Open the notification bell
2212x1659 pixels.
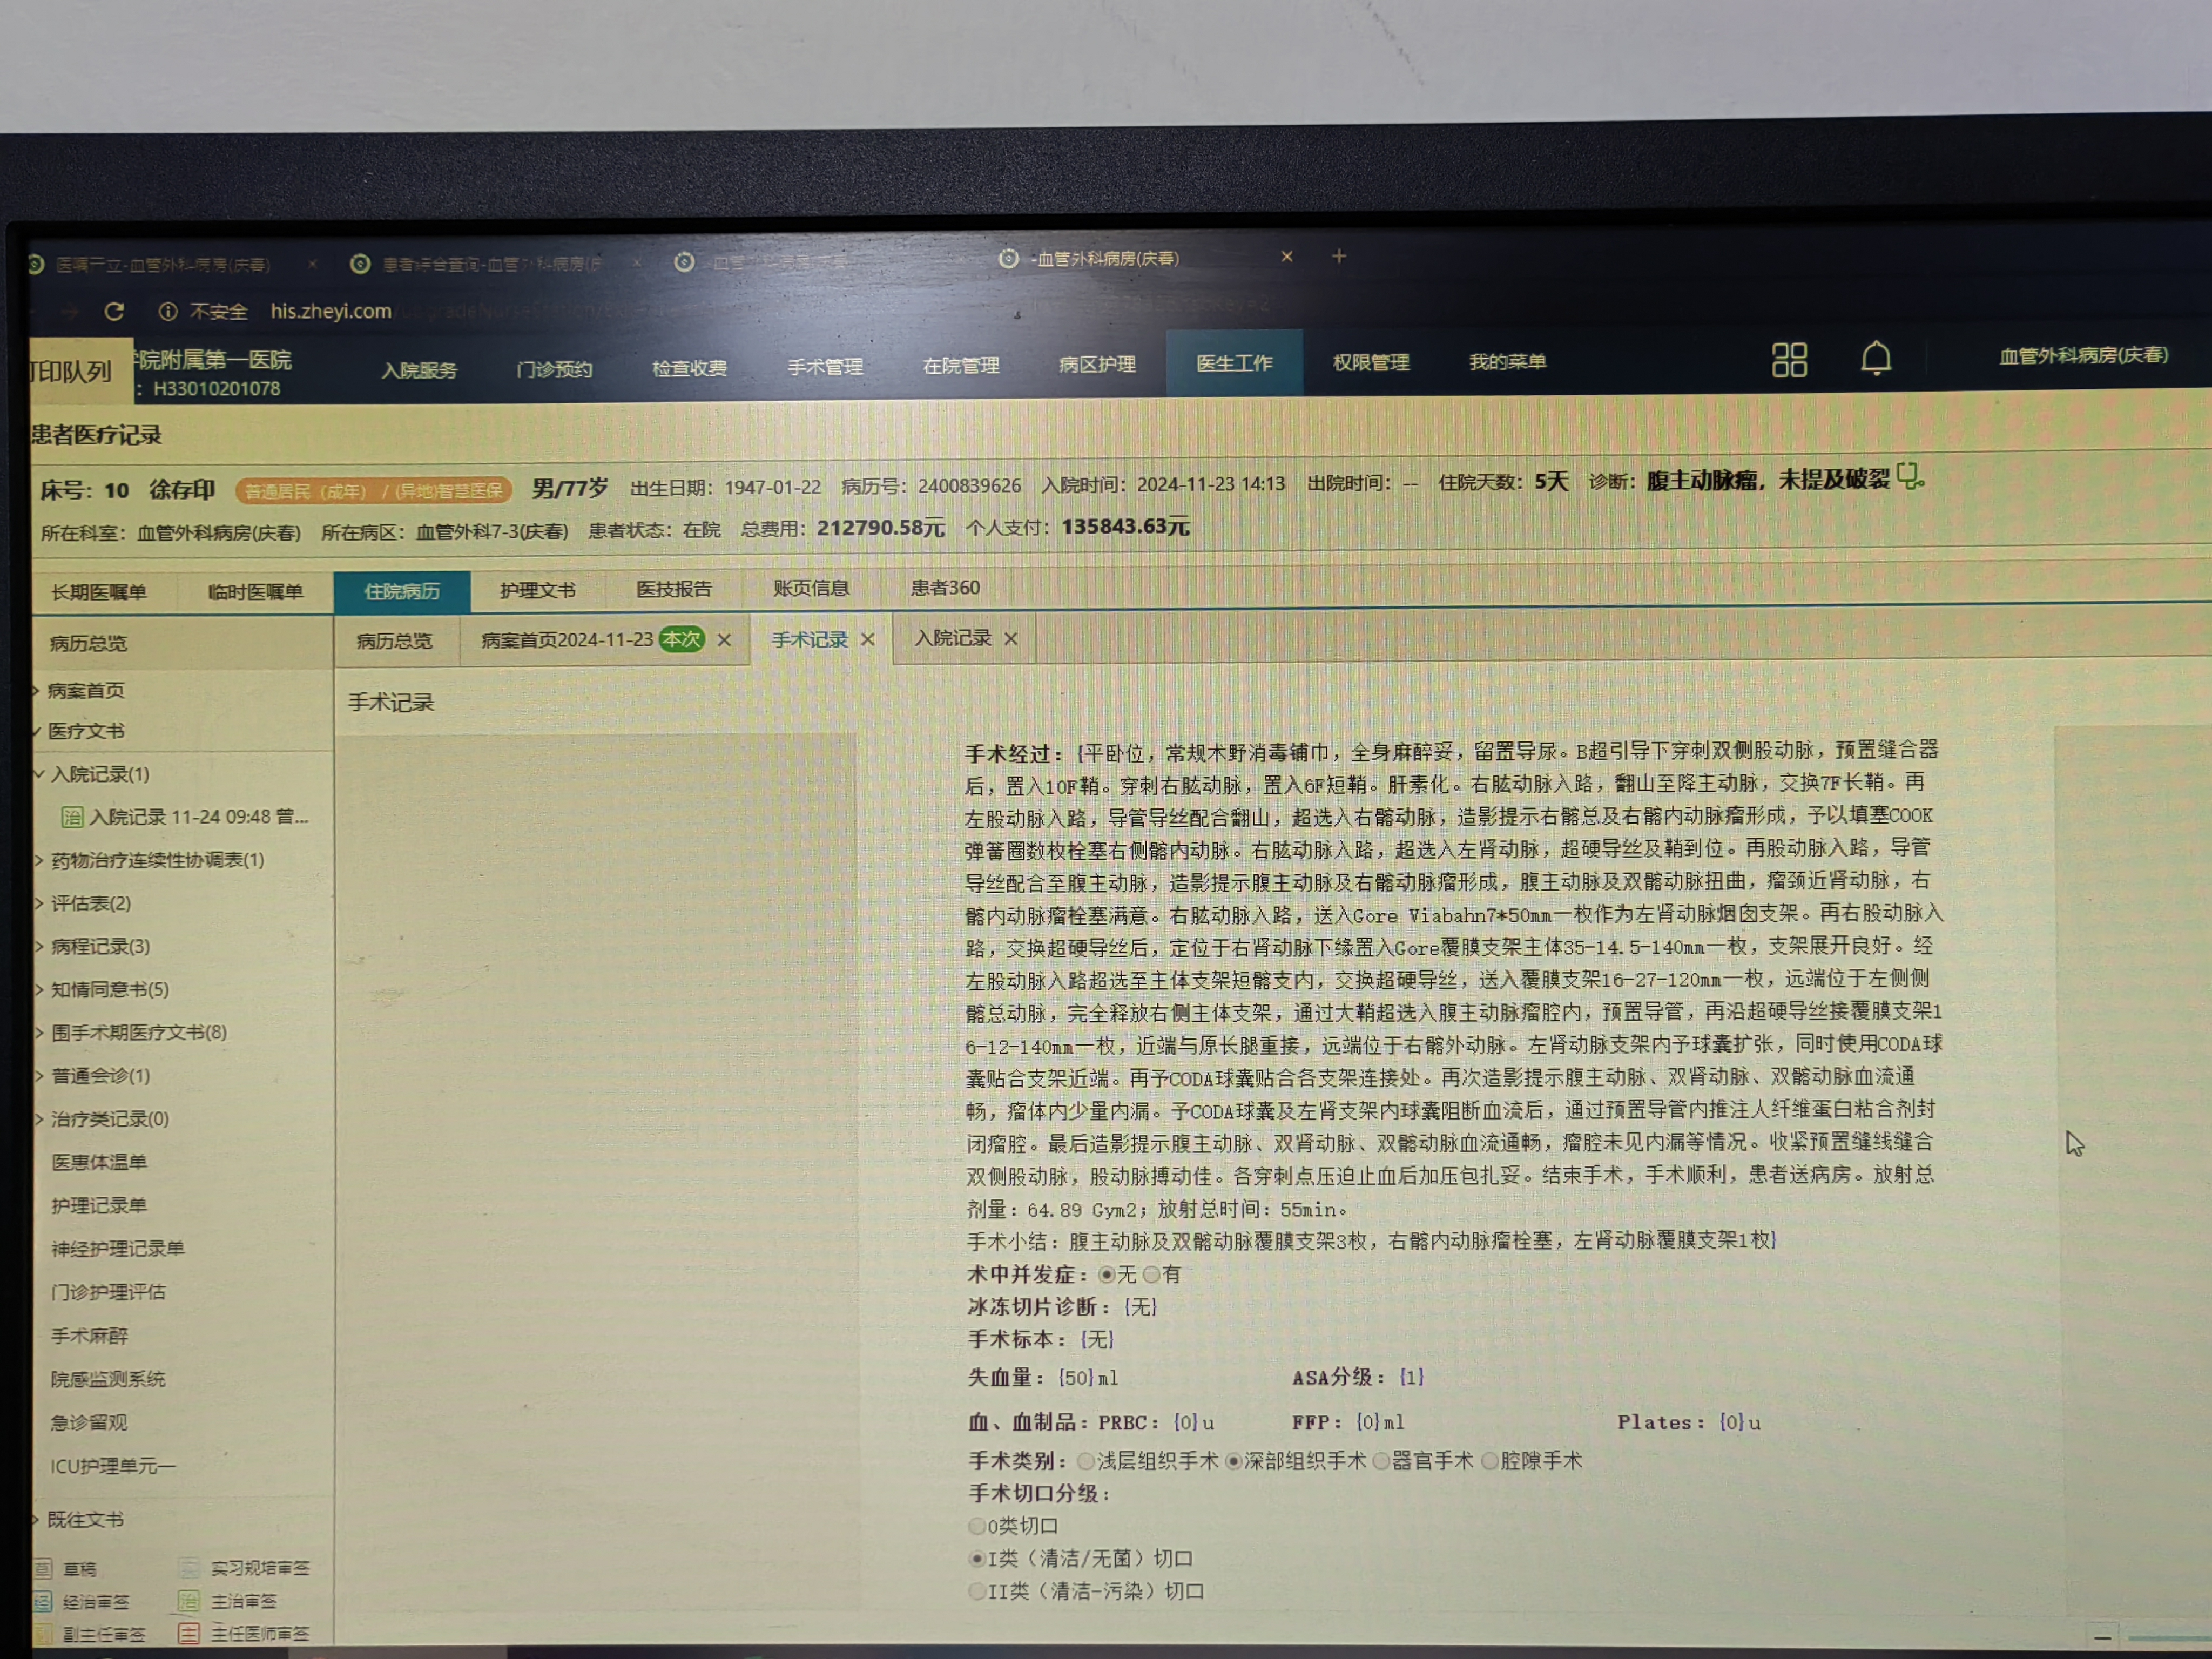1876,358
